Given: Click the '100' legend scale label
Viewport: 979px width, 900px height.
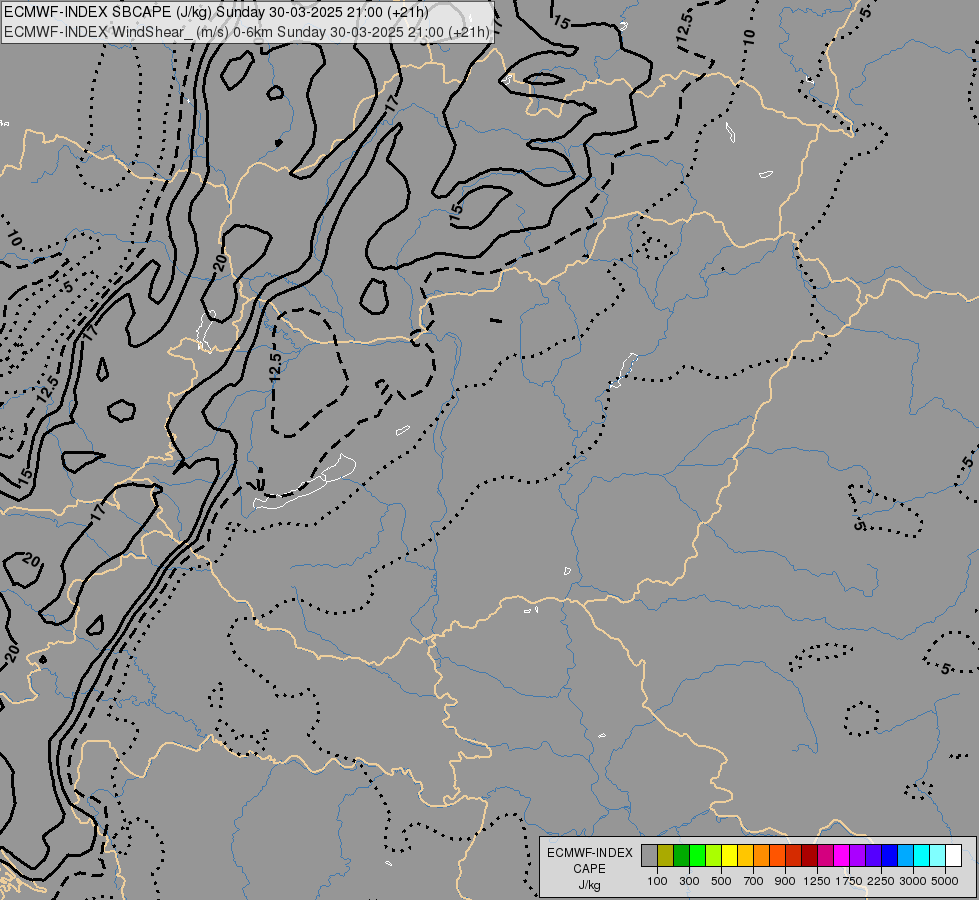Looking at the screenshot, I should click(657, 881).
